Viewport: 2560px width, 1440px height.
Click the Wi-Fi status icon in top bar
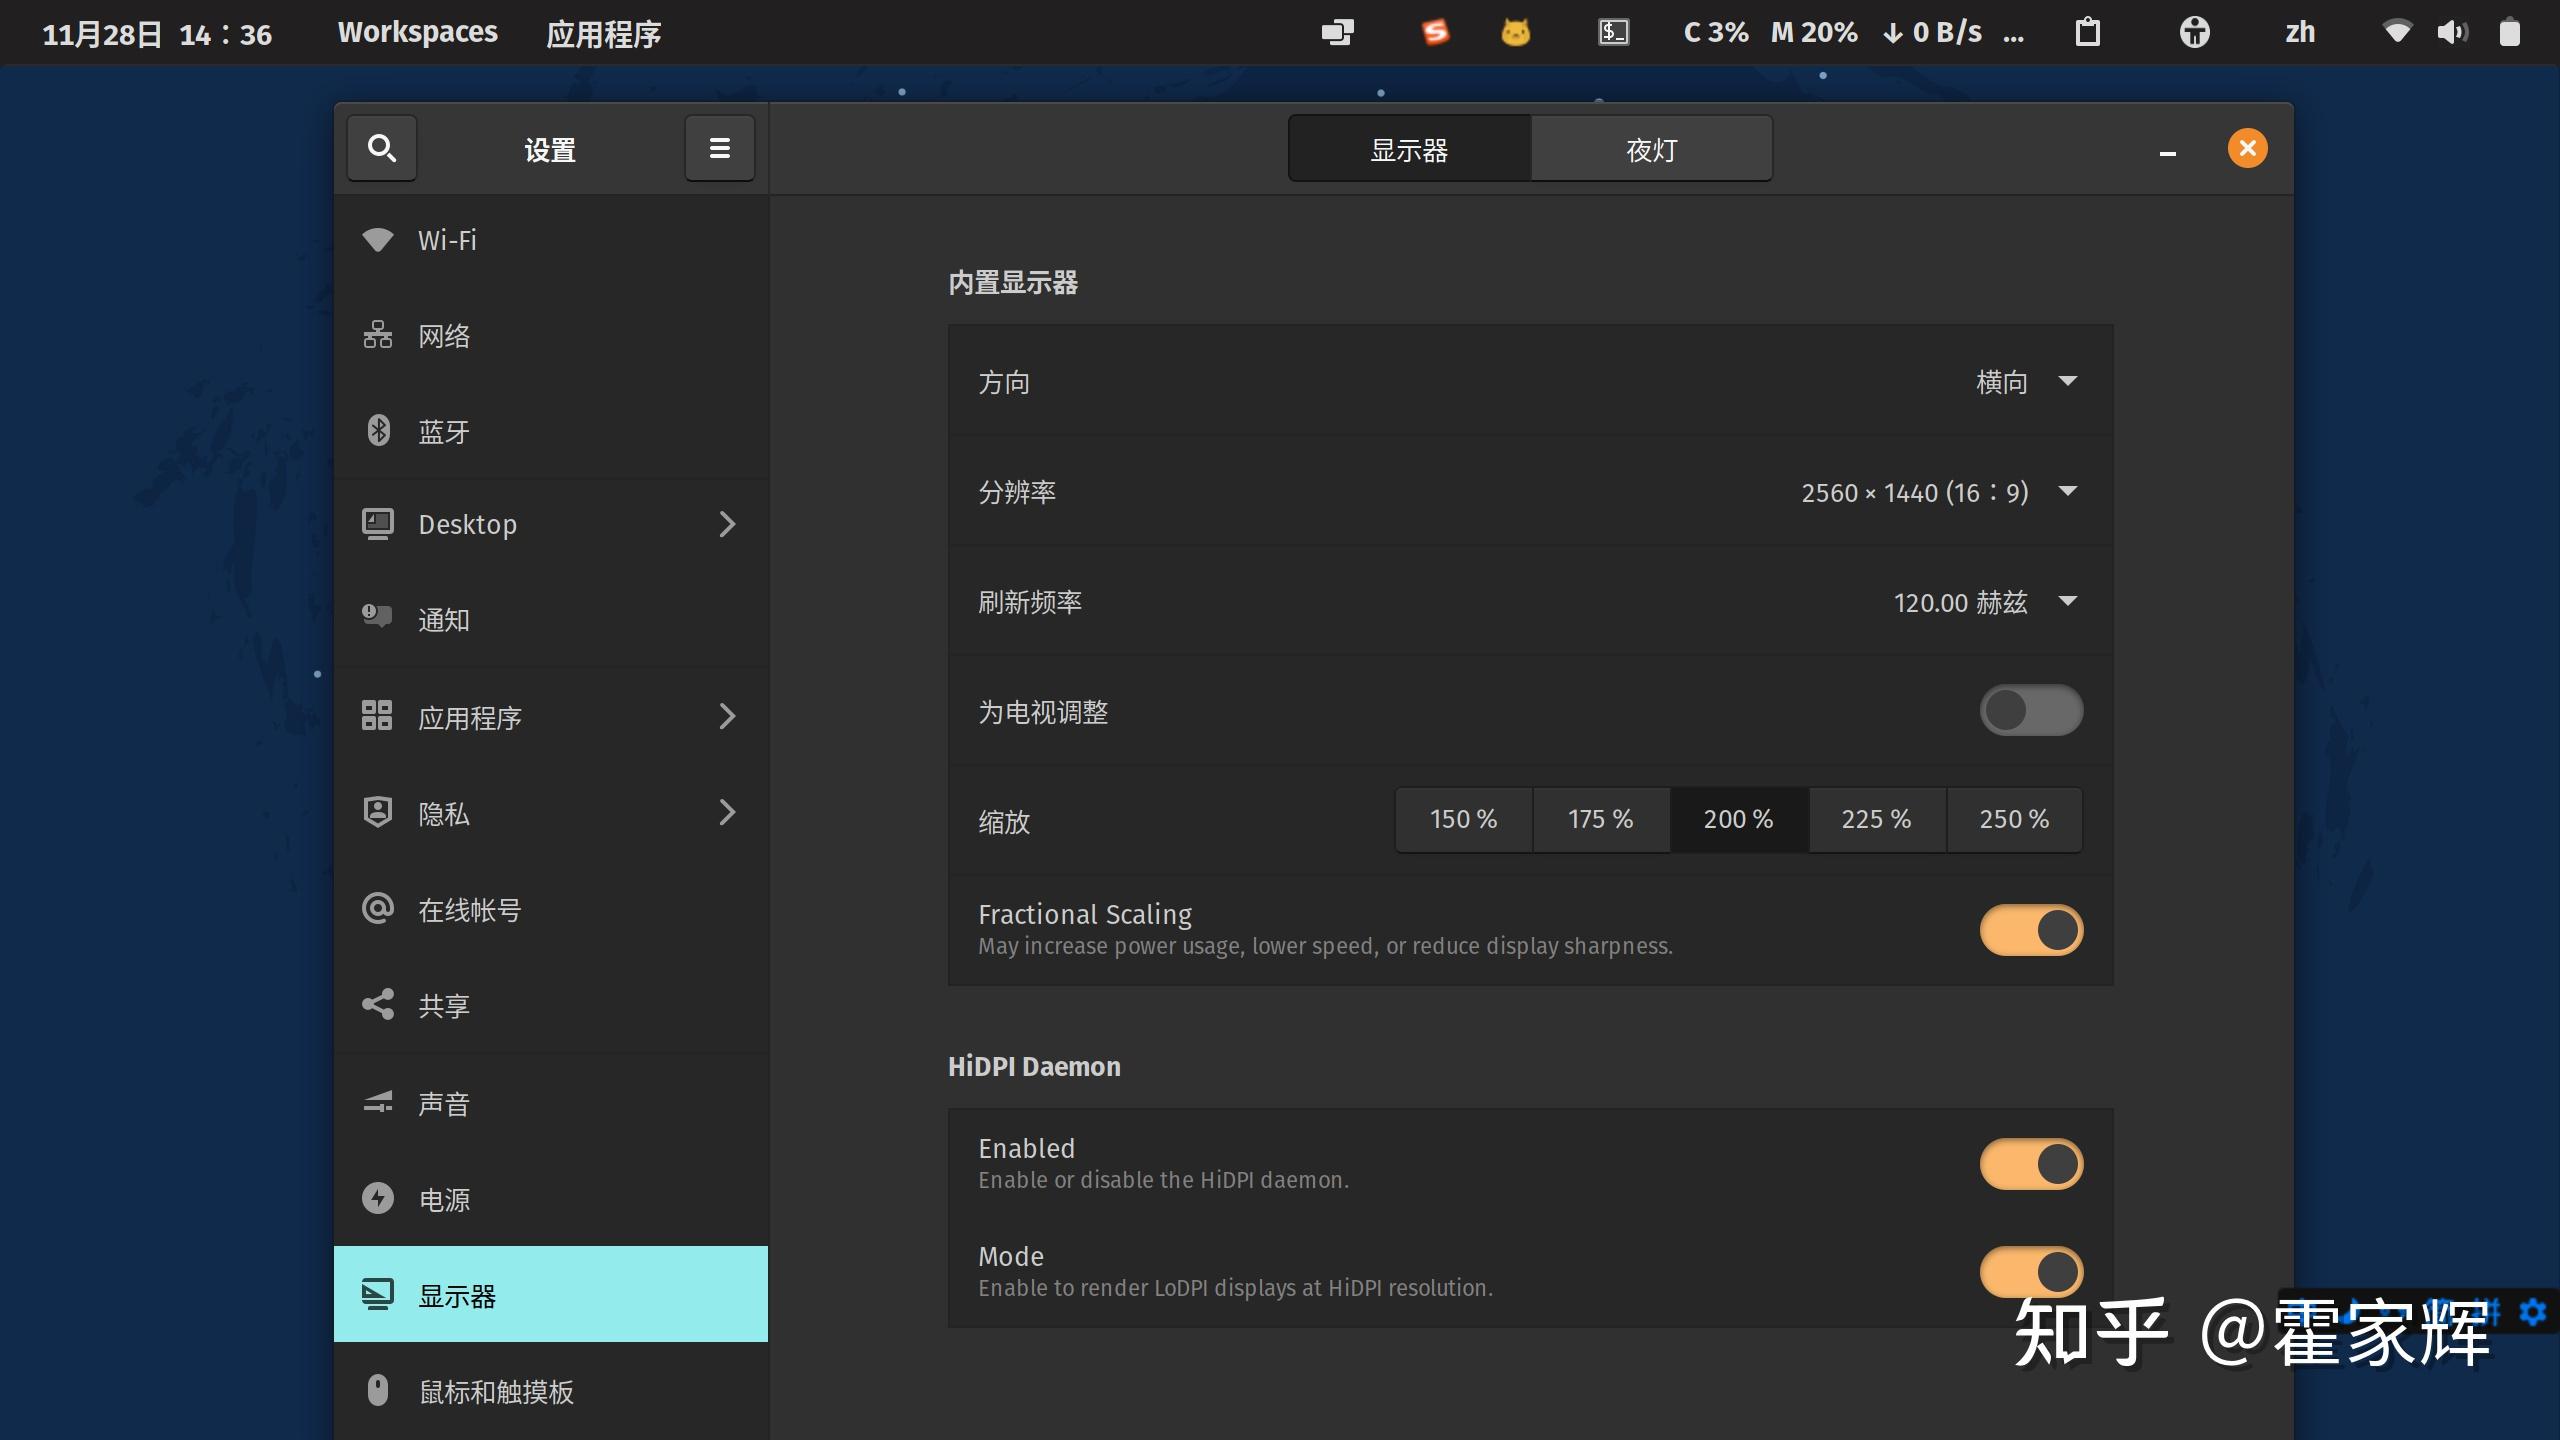[x=2396, y=32]
